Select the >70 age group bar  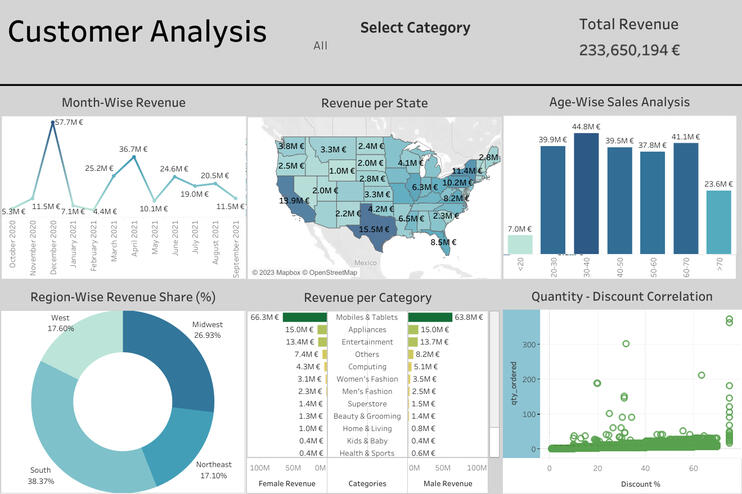[x=718, y=220]
